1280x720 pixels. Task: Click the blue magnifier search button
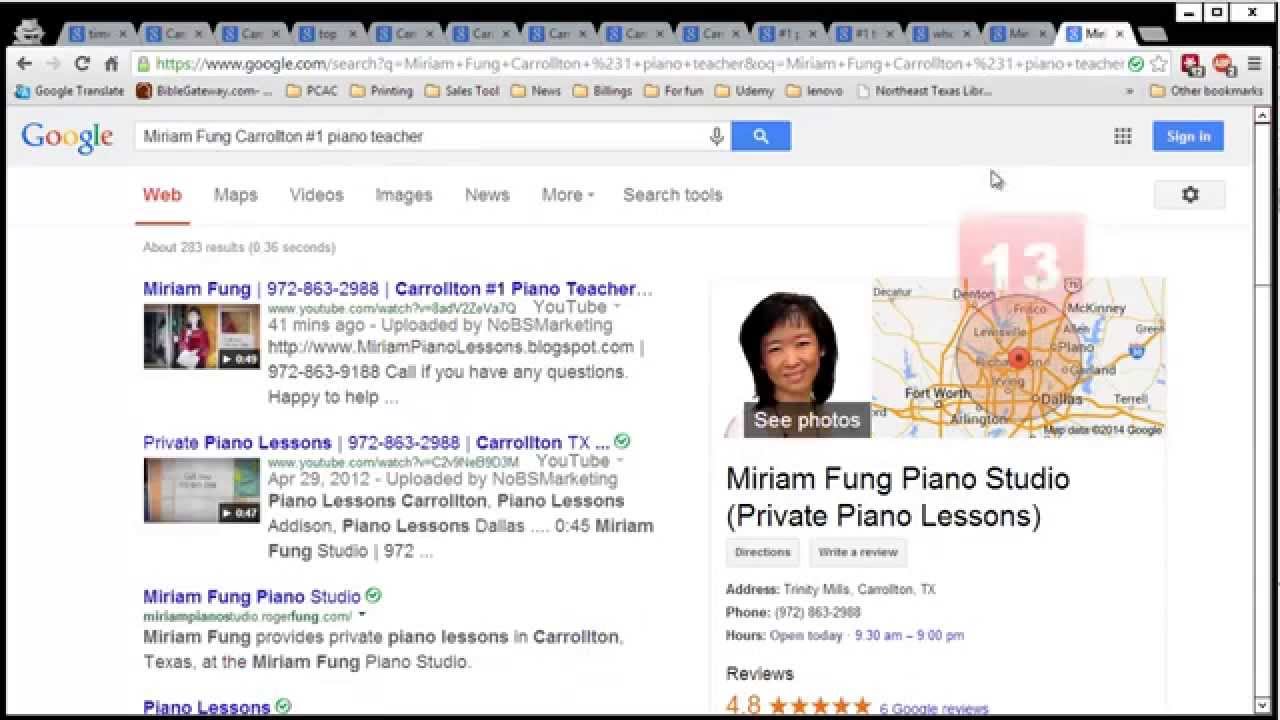tap(761, 136)
